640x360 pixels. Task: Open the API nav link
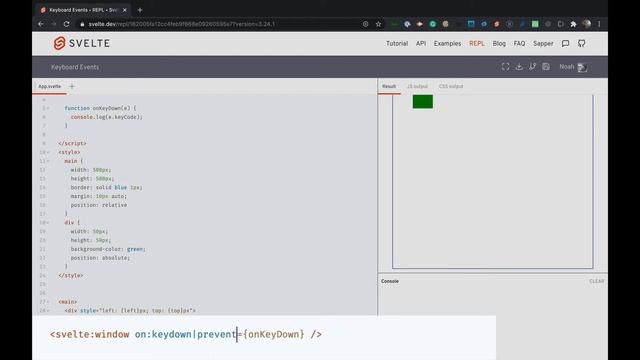pyautogui.click(x=421, y=43)
